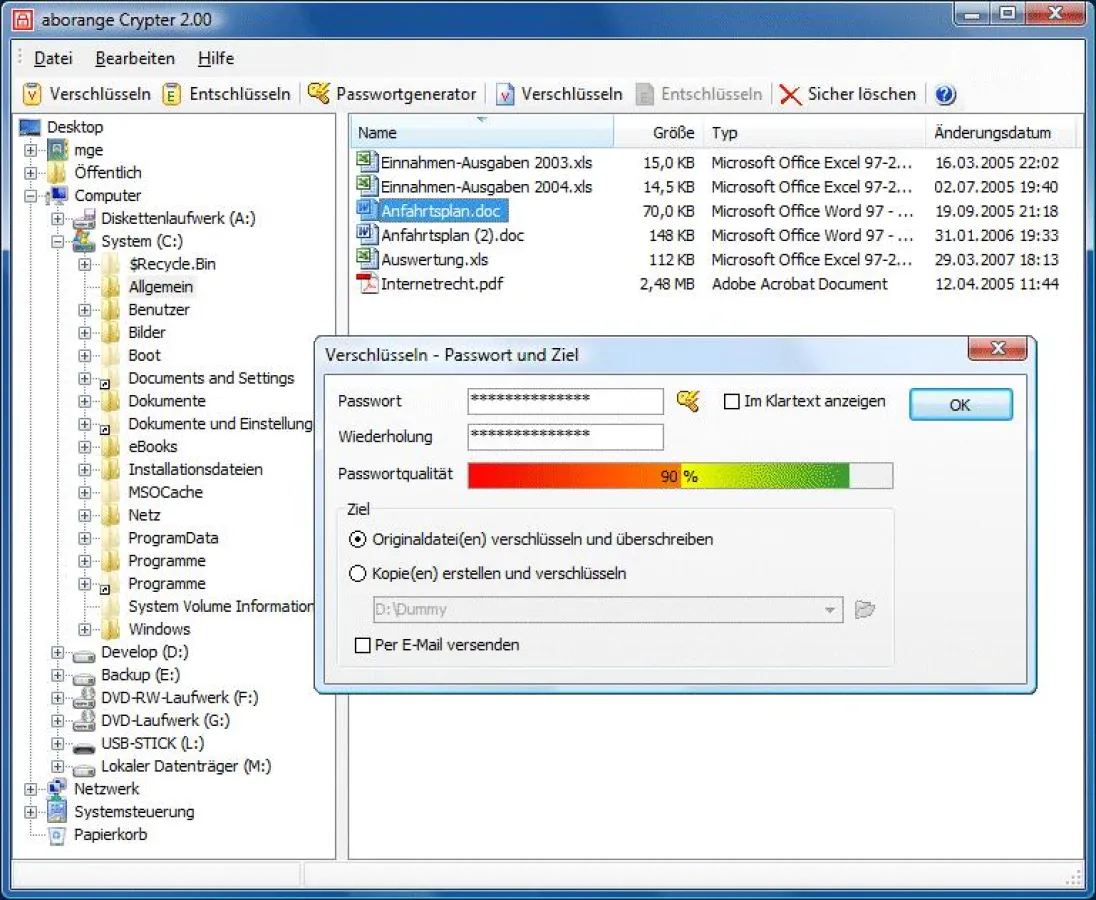Open the Bearbeiten menu
1096x900 pixels.
coord(135,58)
